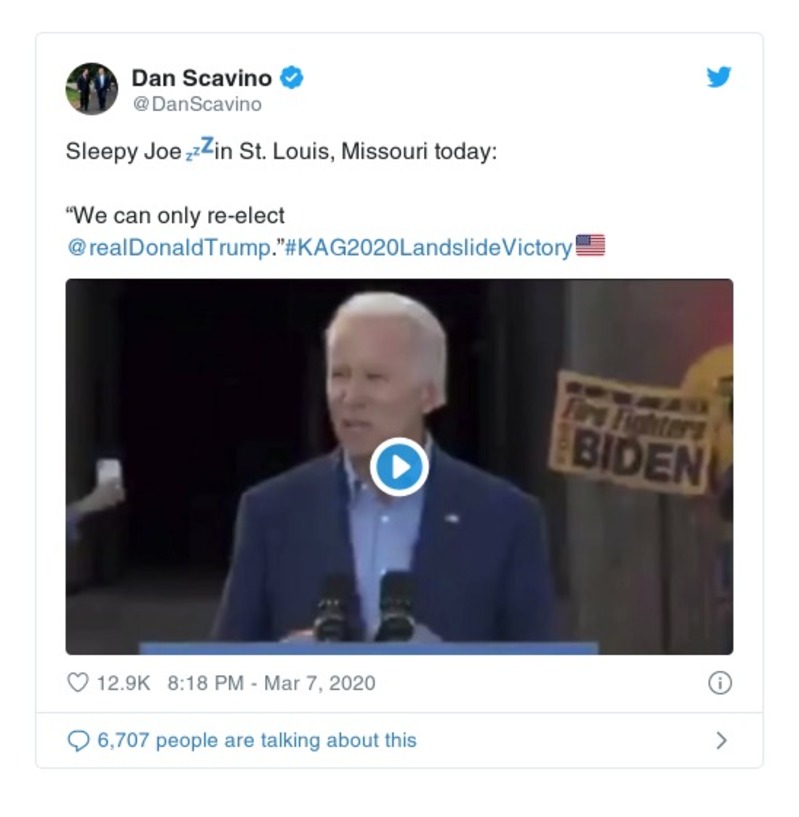Like the tweet with the heart icon
Screen dimensions: 799x817
77,683
